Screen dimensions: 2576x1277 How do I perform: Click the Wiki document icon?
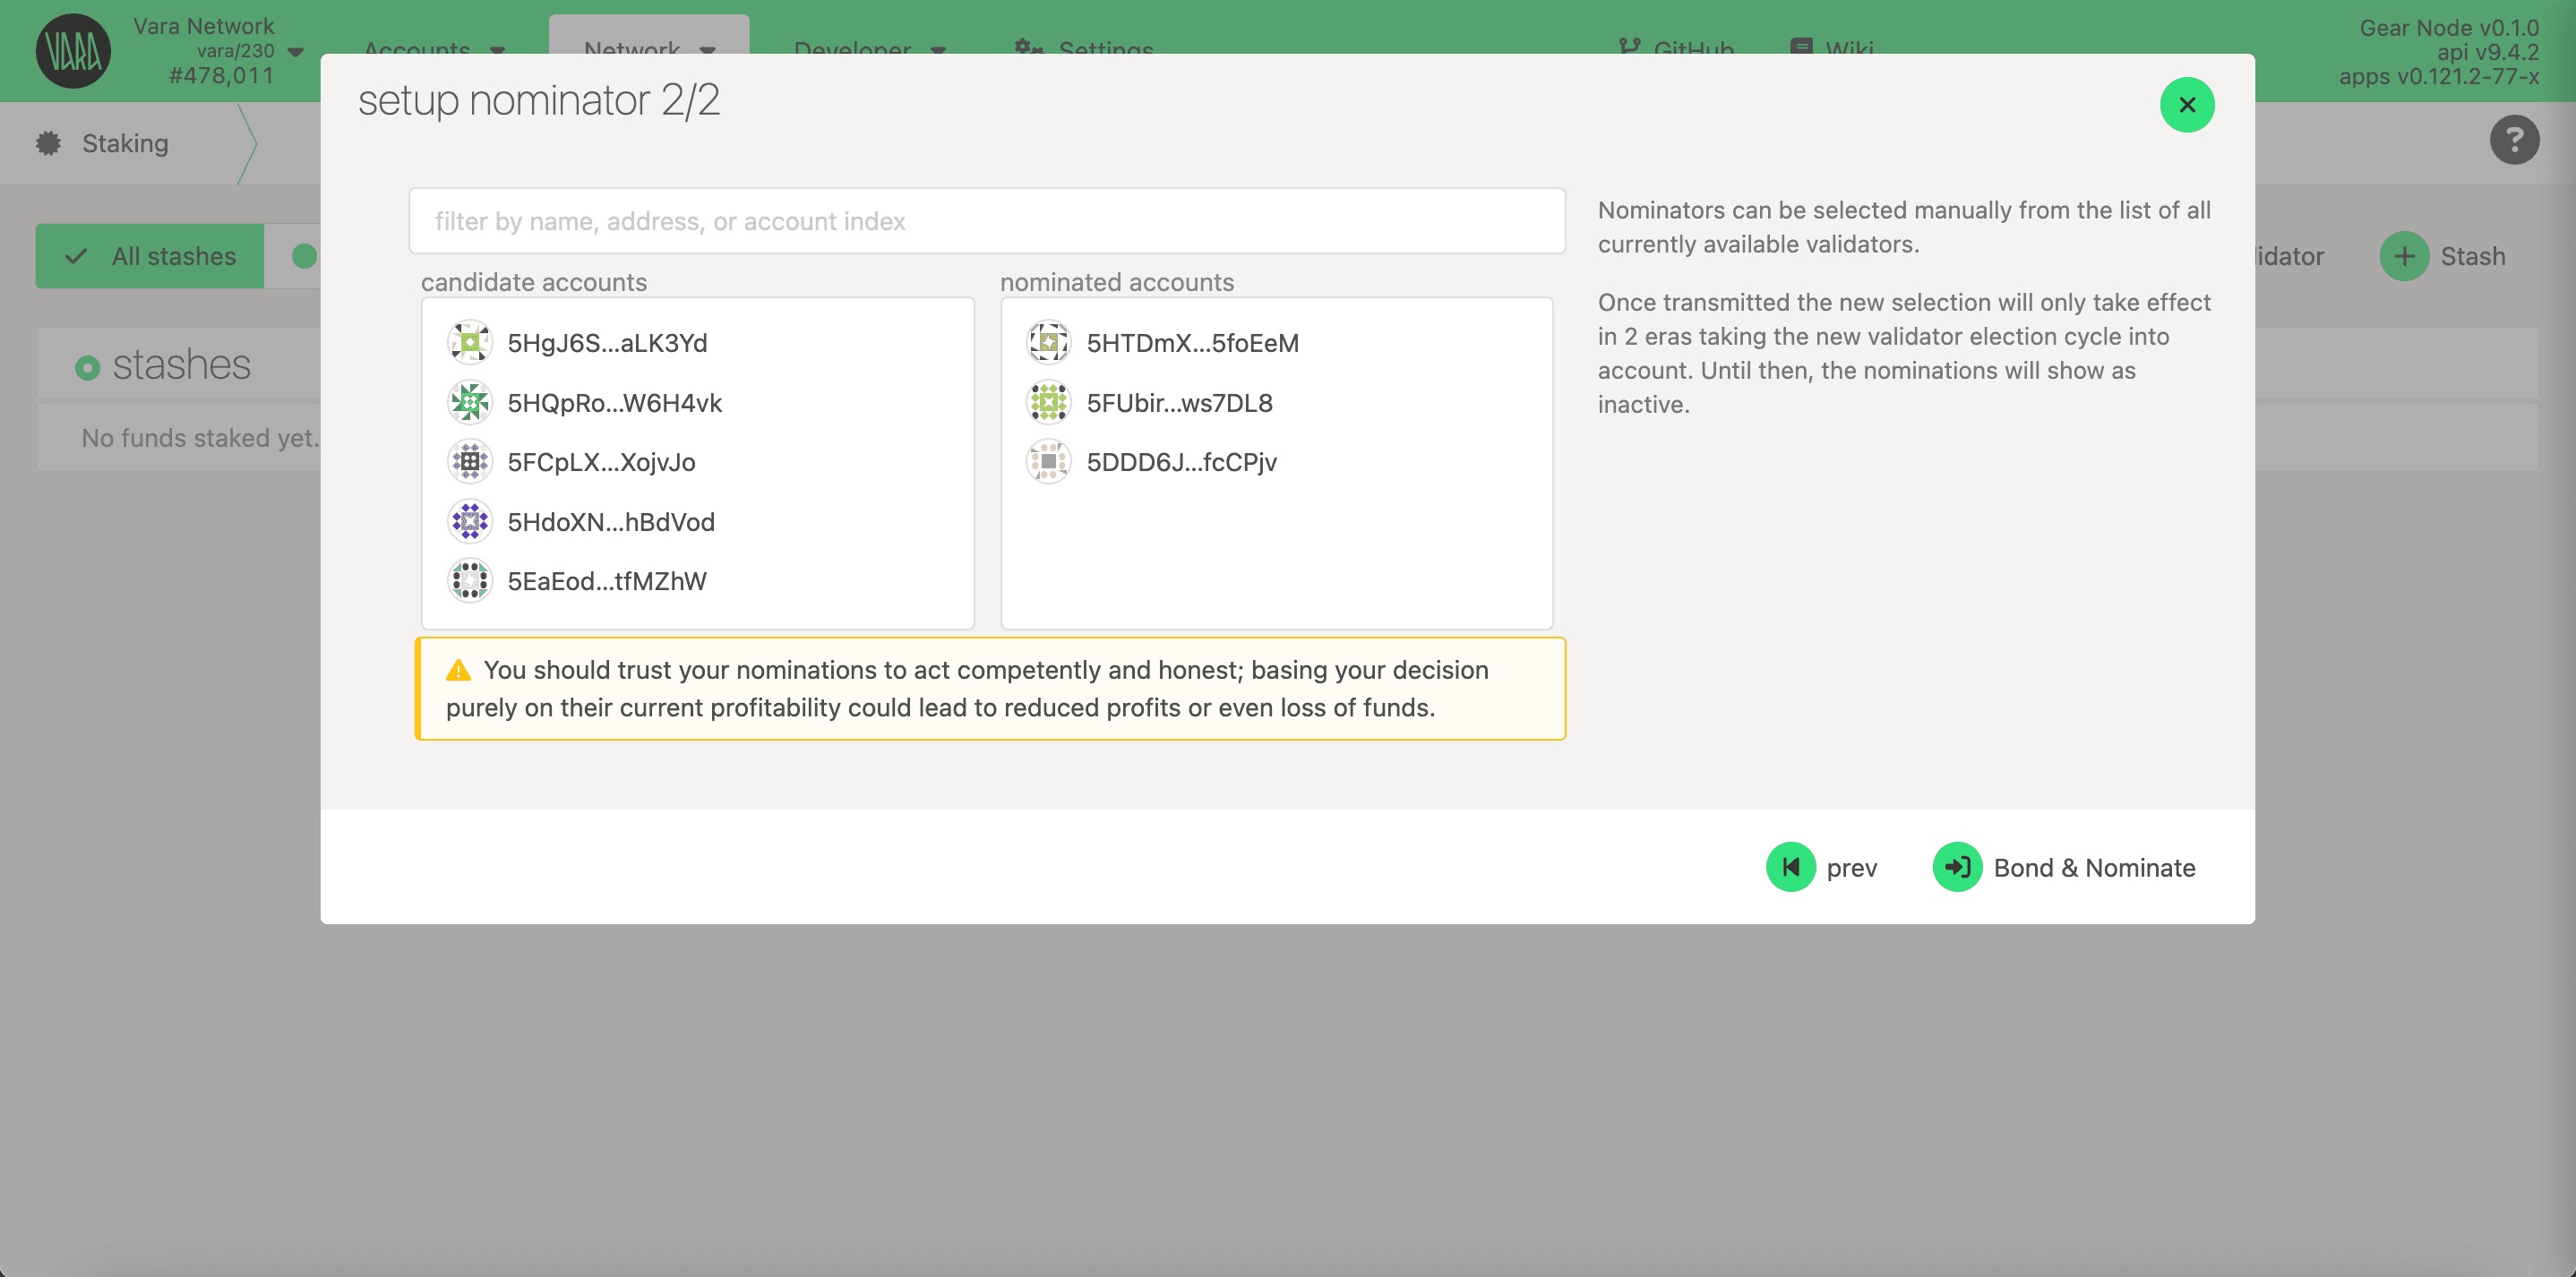[x=1800, y=46]
